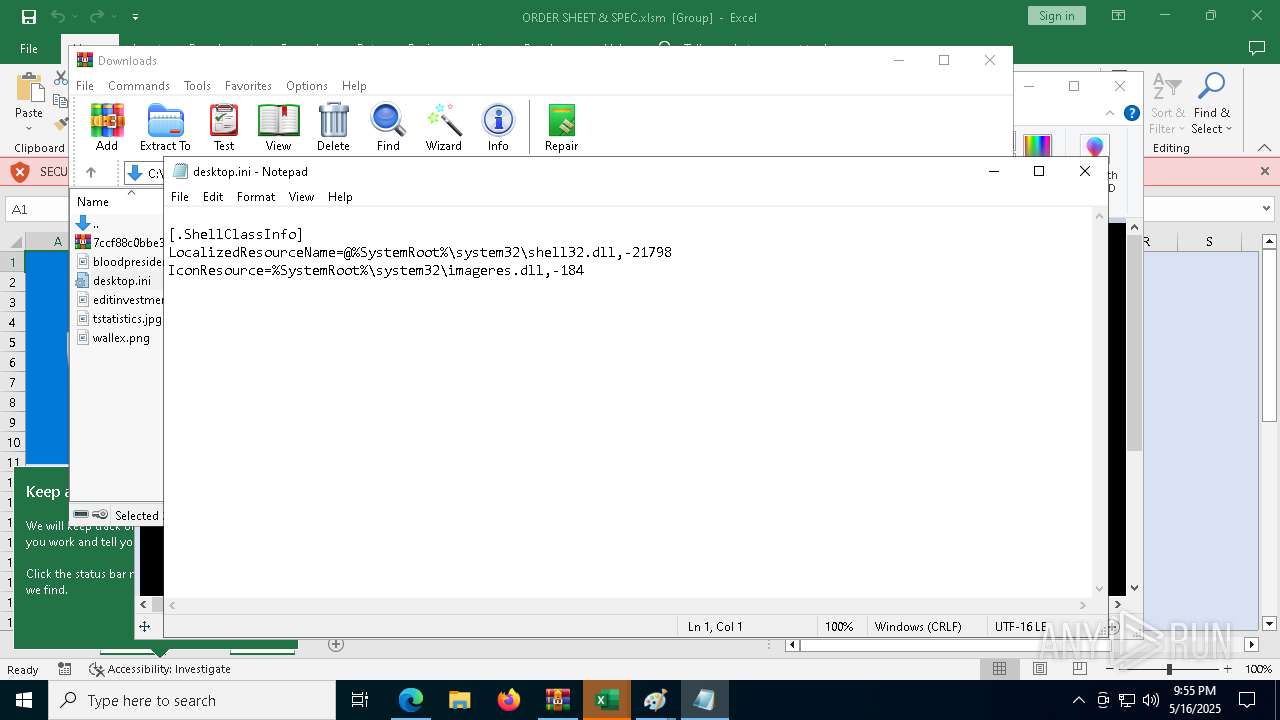Open WinRAR Favorites menu
1280x720 pixels.
248,86
